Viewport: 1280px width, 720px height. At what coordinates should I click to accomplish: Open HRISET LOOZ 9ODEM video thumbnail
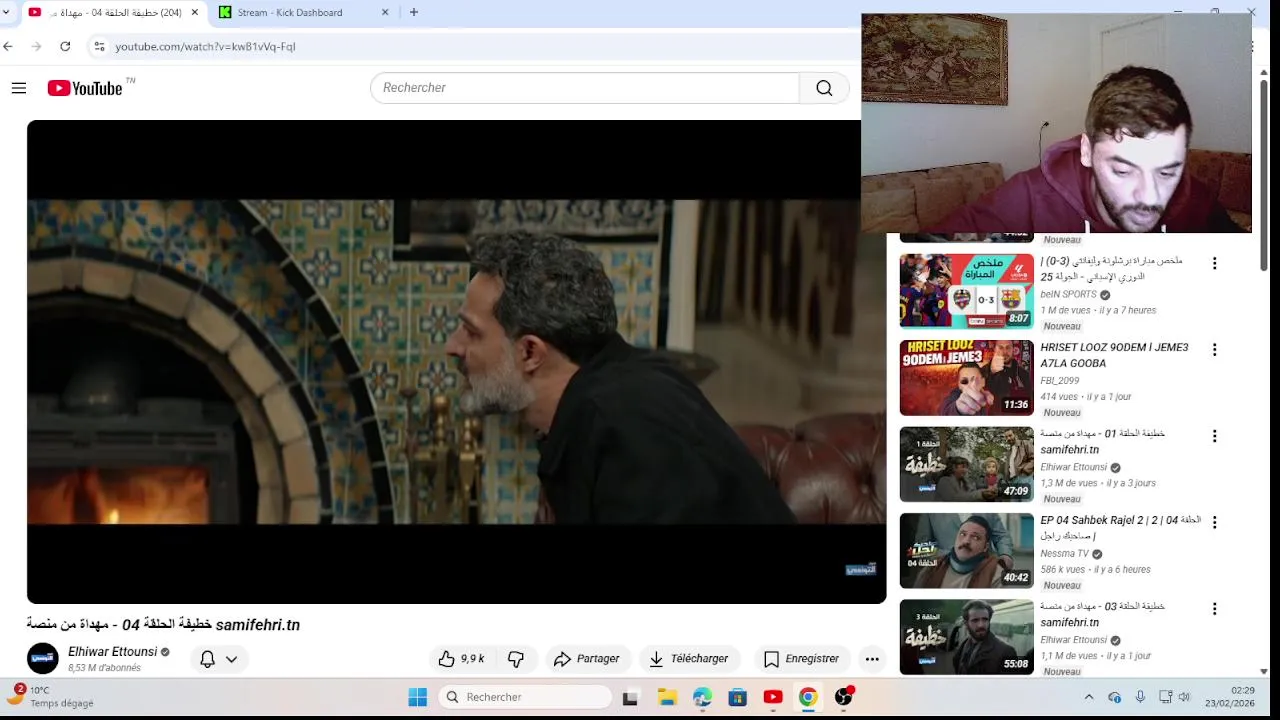966,378
